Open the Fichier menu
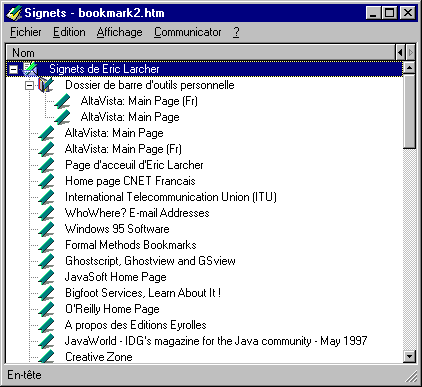 pyautogui.click(x=26, y=32)
